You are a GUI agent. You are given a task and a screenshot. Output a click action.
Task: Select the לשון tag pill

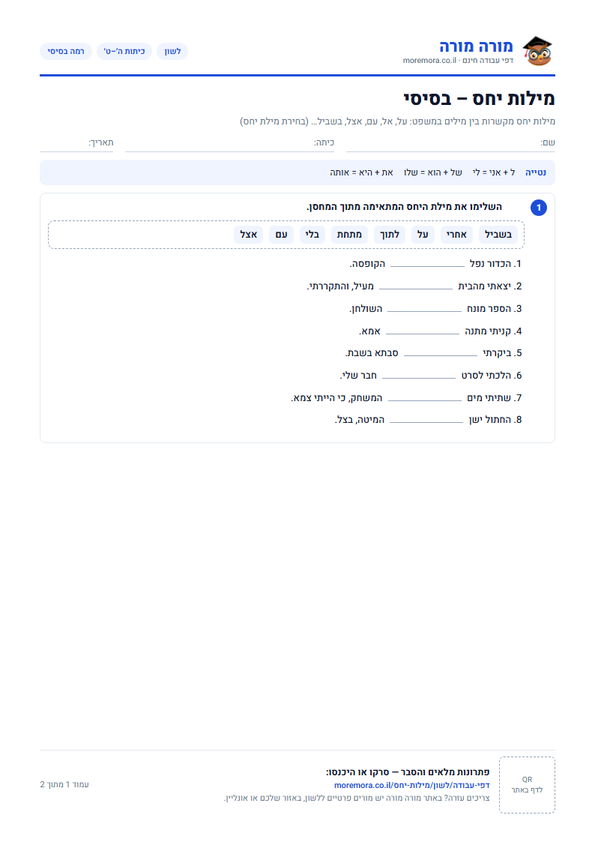point(172,52)
